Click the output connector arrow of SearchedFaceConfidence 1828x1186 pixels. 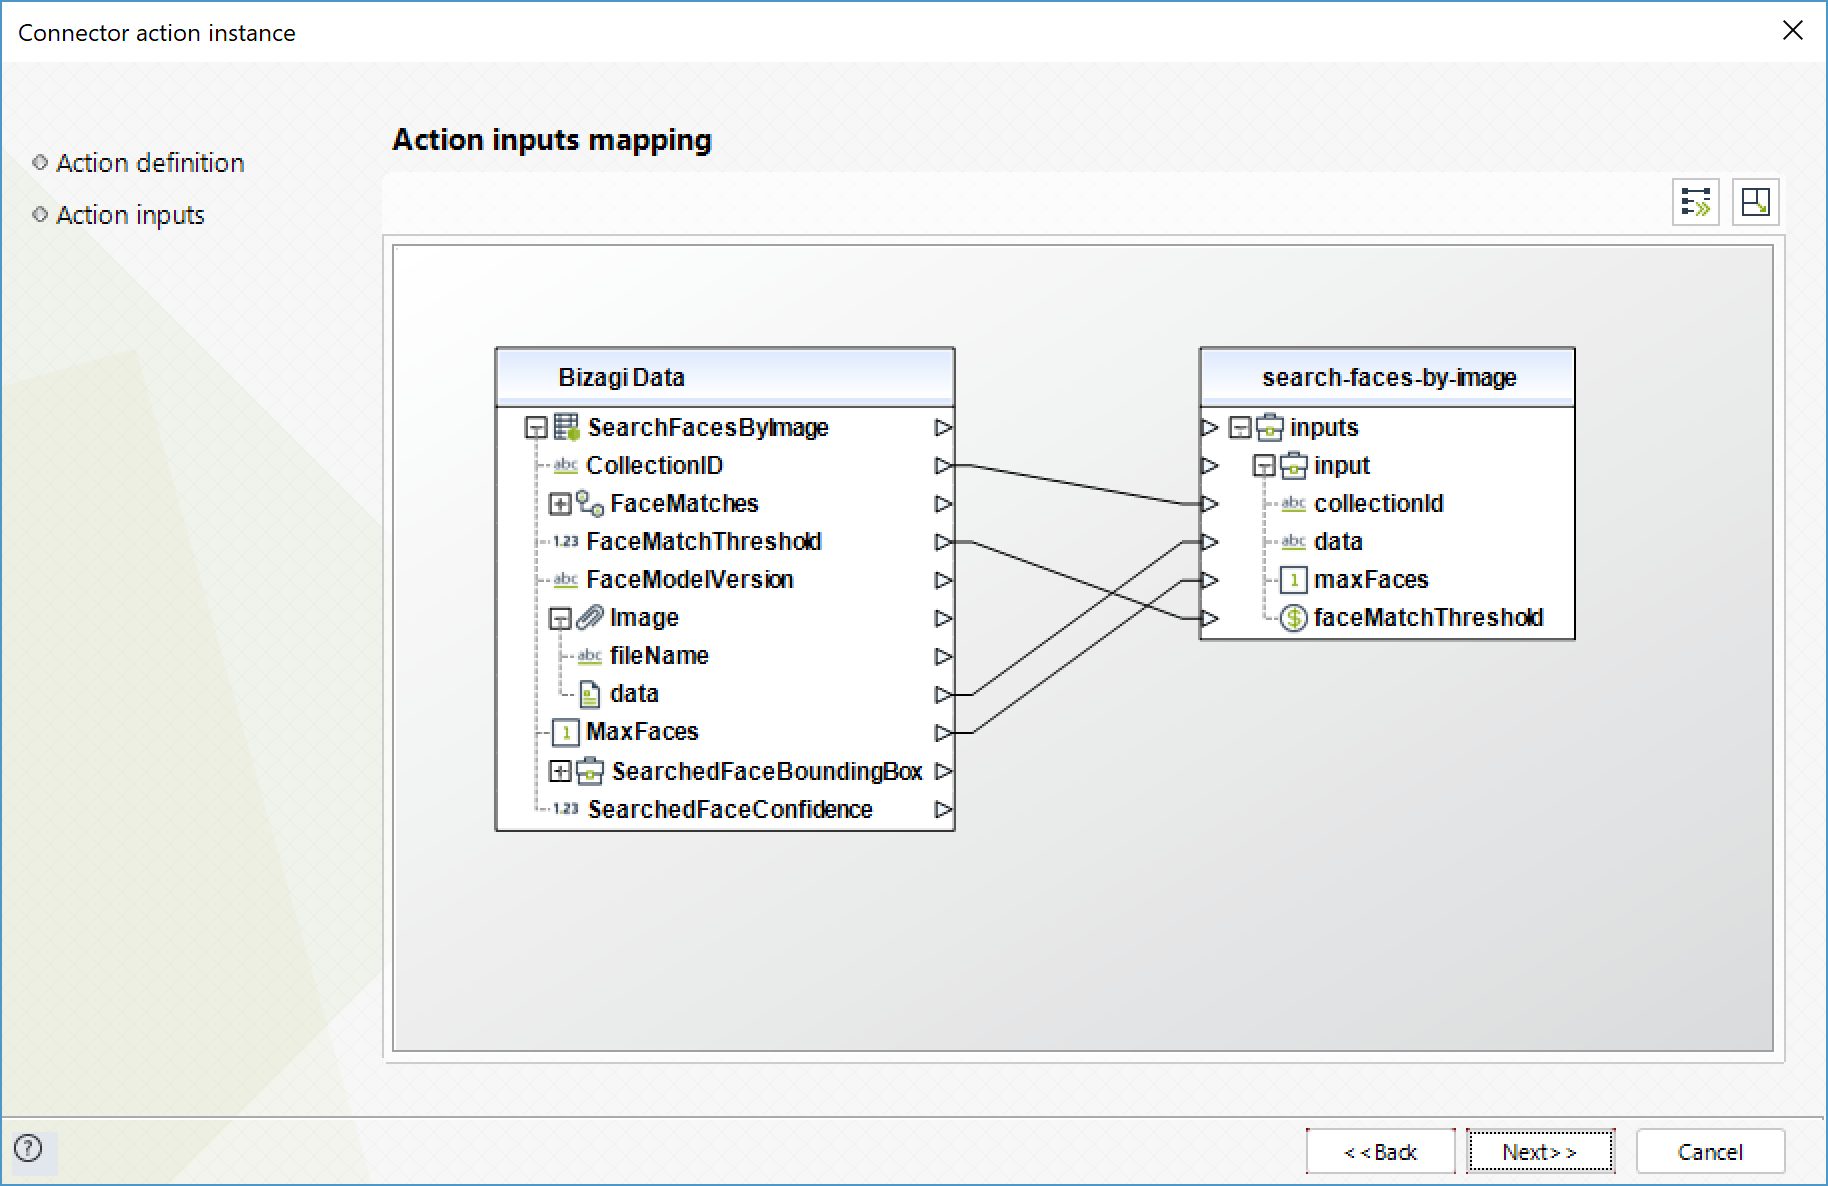pyautogui.click(x=943, y=810)
